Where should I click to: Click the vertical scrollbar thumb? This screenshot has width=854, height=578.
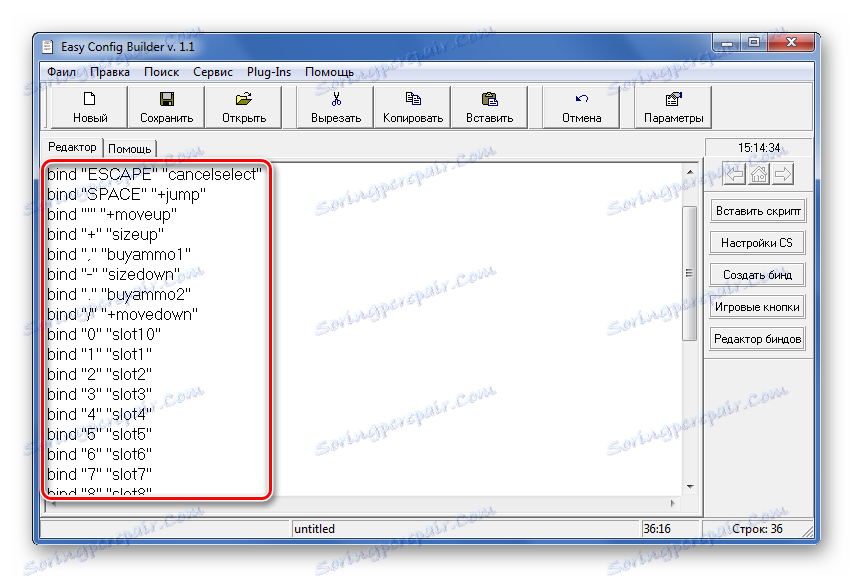pos(690,273)
